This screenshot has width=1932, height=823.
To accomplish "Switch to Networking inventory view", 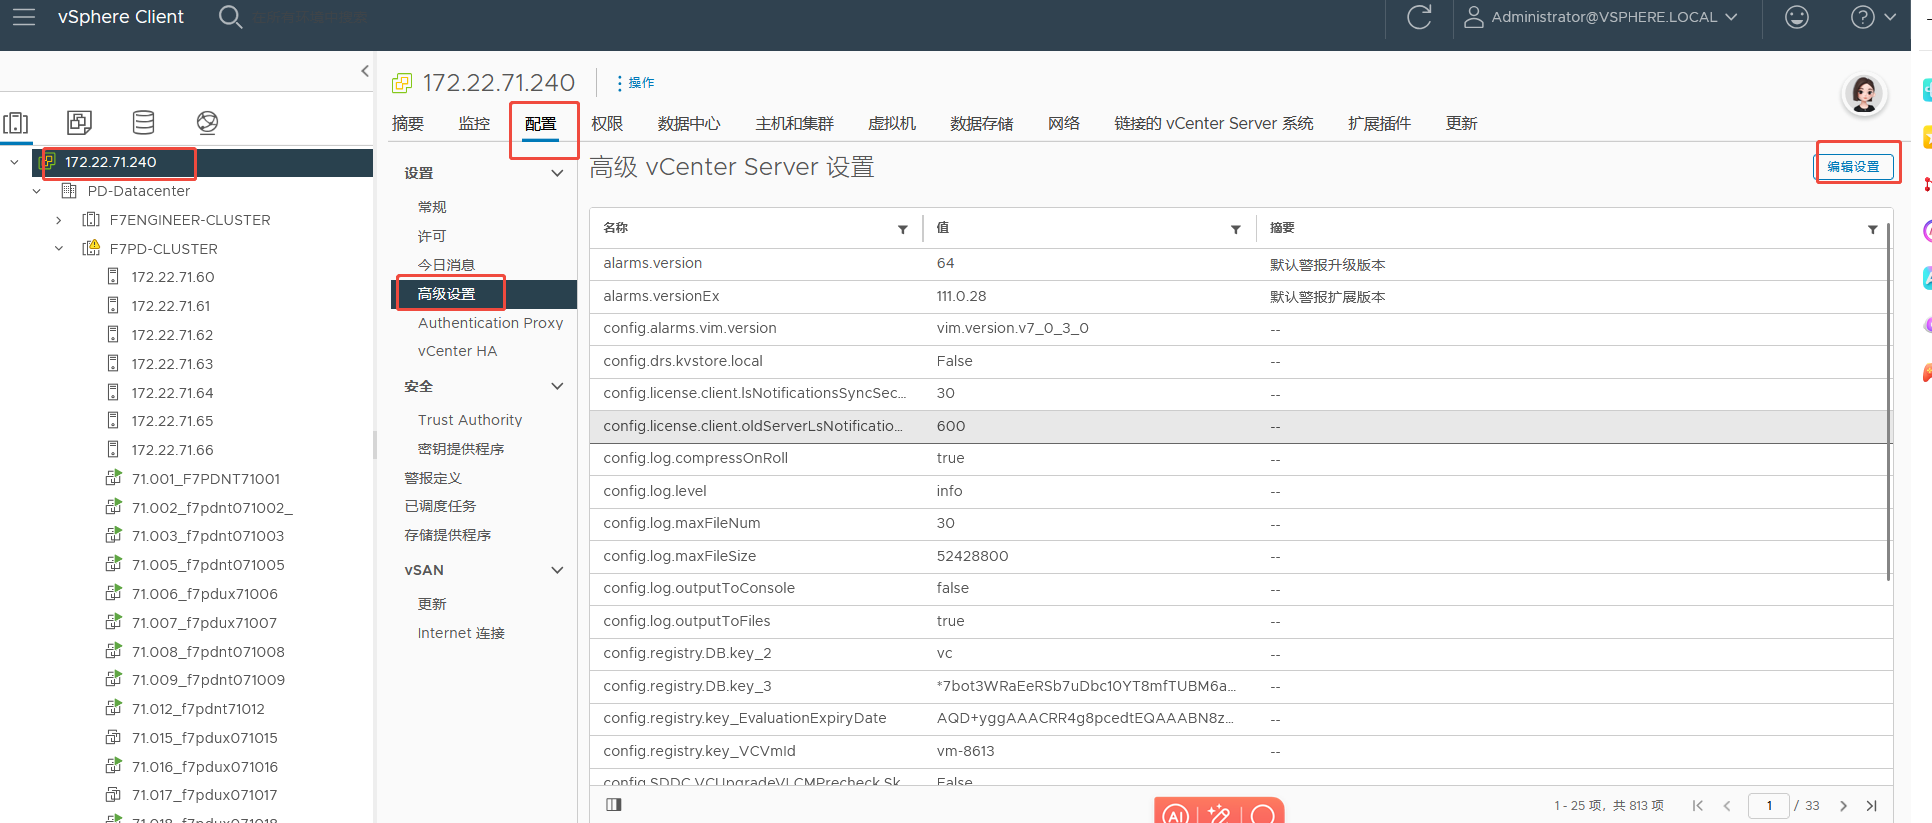I will (207, 123).
